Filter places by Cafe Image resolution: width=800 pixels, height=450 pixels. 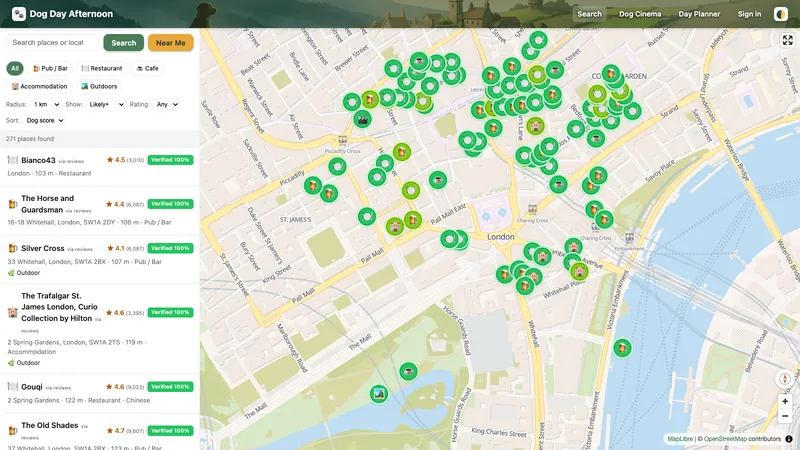click(x=147, y=68)
